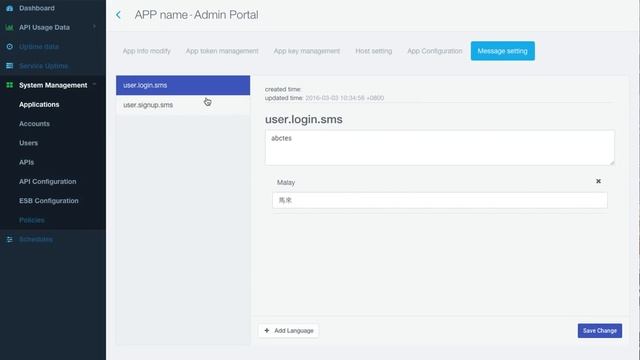Switch to App token management tab
This screenshot has width=640, height=360.
[222, 51]
